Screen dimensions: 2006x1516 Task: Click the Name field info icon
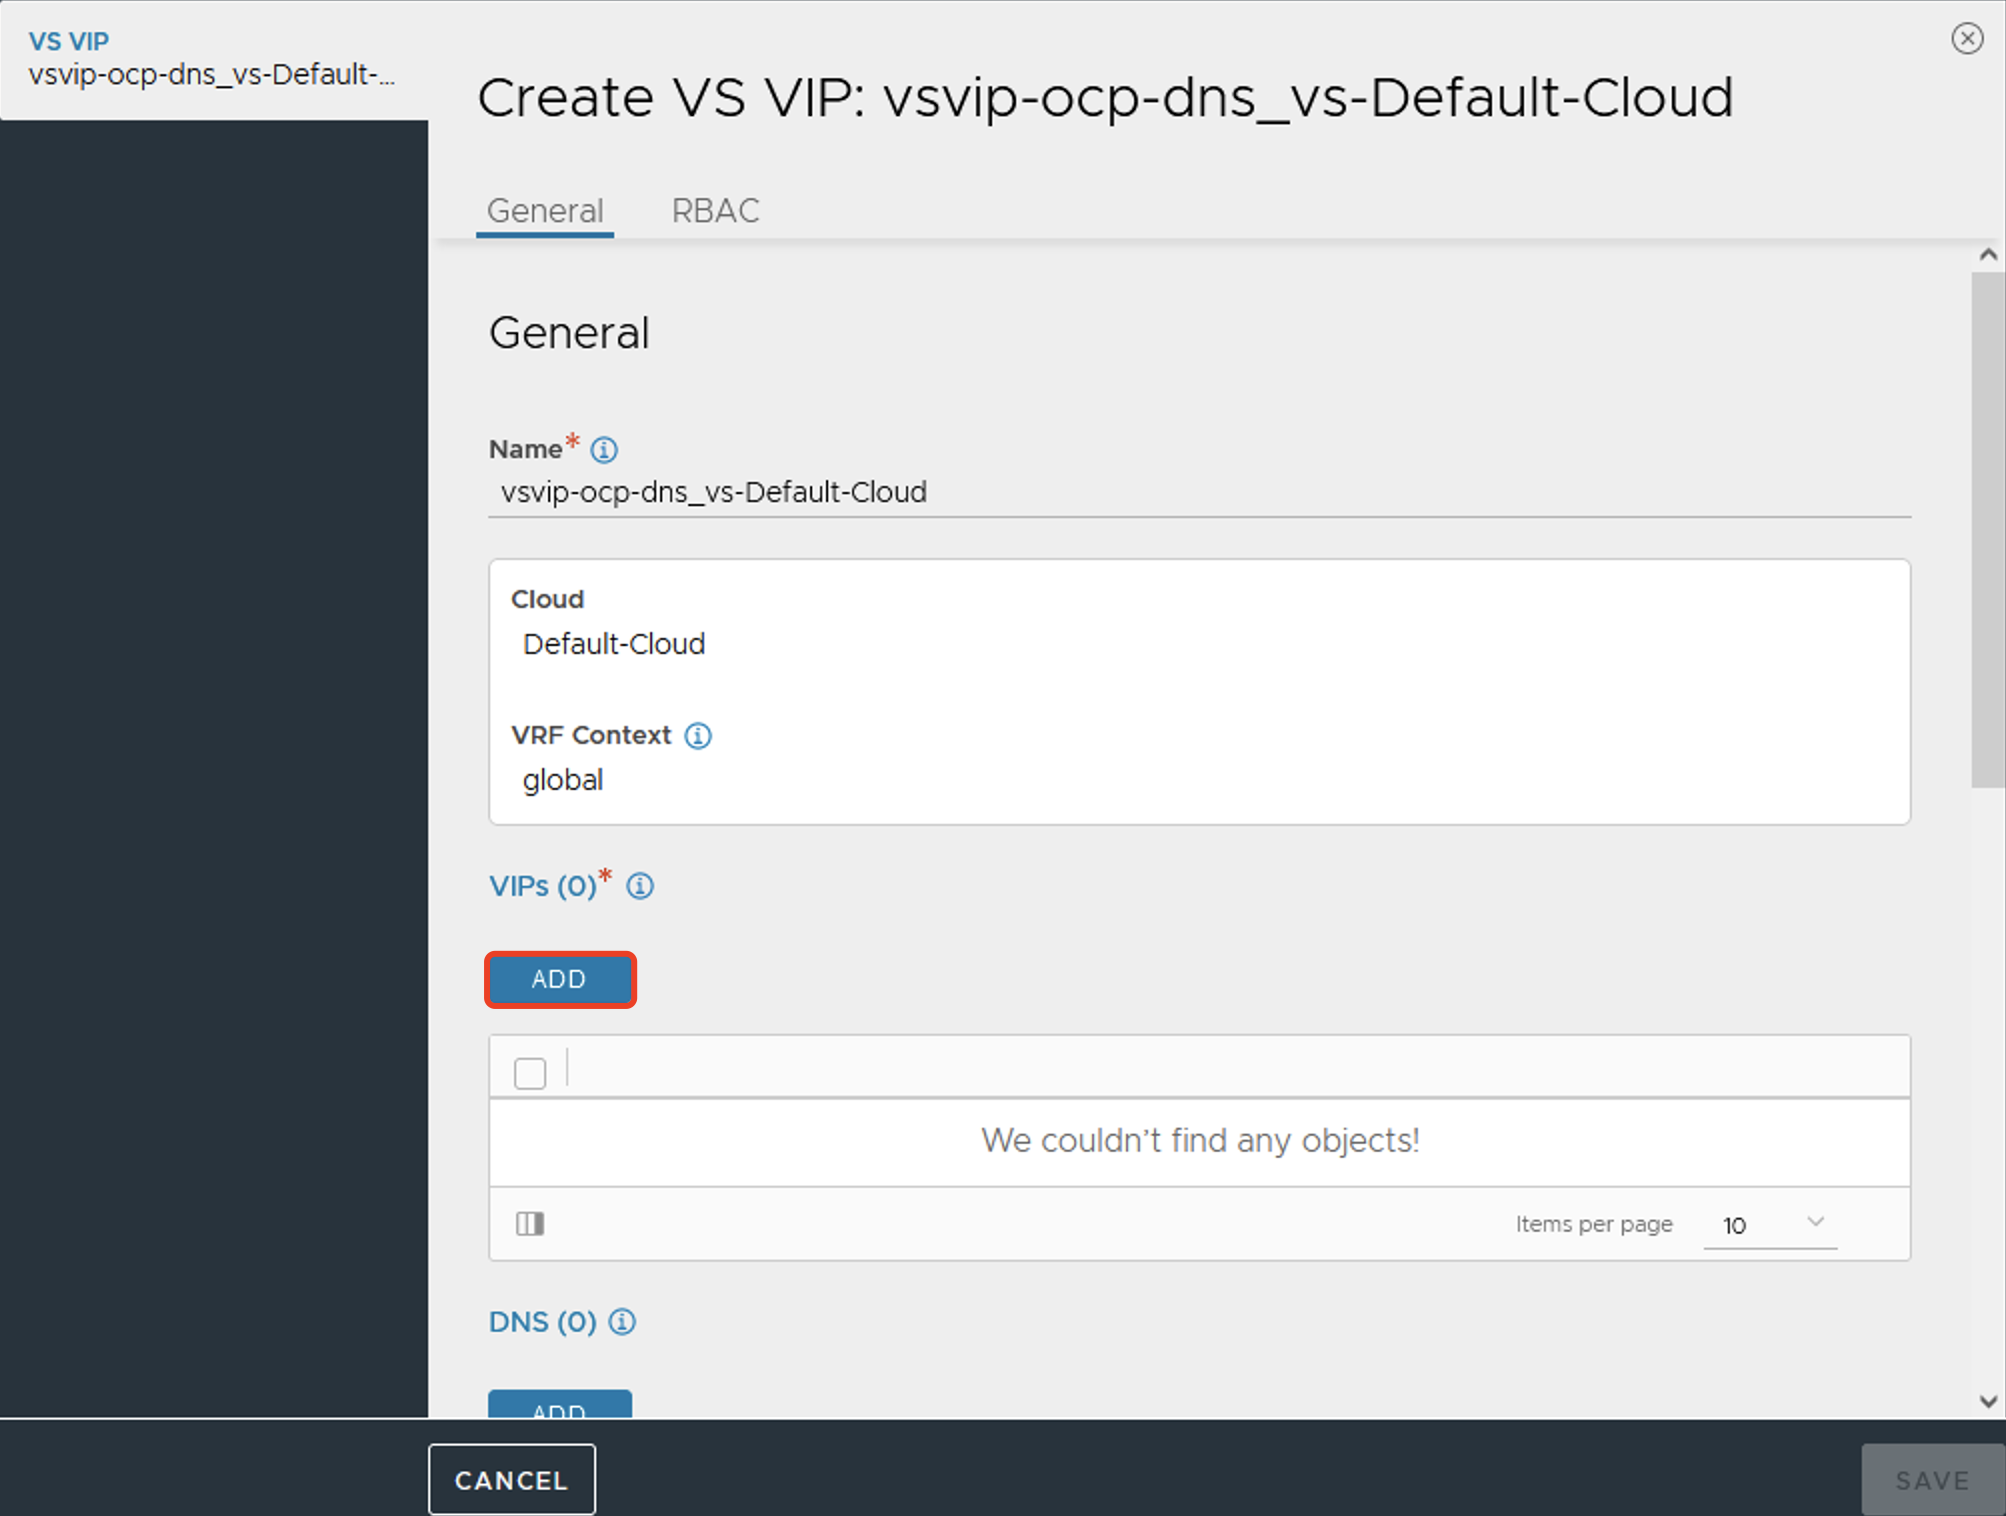(x=603, y=450)
